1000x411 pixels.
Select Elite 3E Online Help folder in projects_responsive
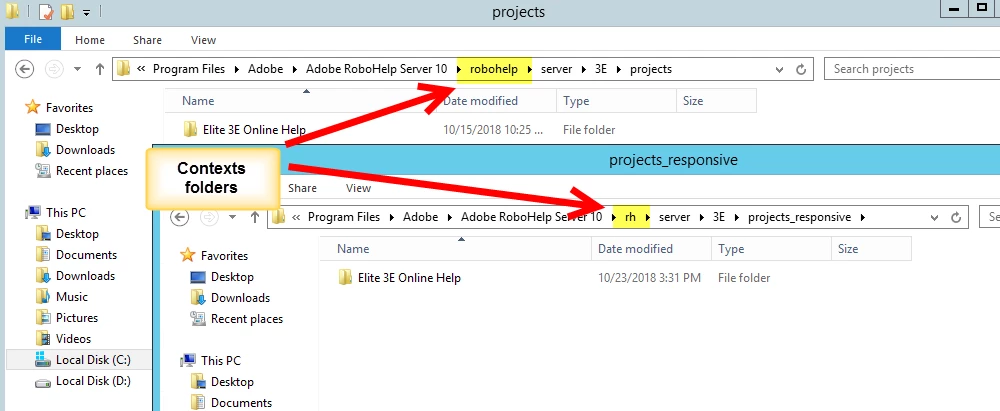pyautogui.click(x=399, y=278)
